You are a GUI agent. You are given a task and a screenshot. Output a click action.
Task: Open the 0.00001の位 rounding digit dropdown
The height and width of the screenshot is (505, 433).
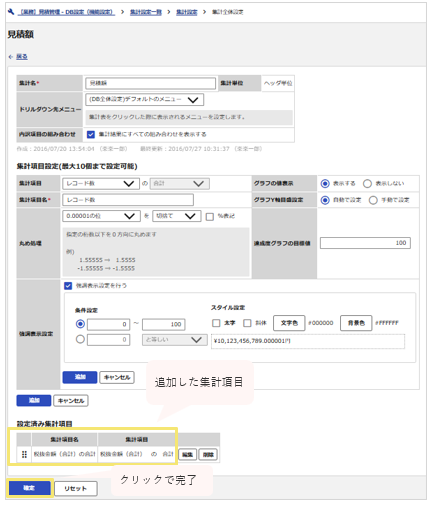(x=101, y=216)
